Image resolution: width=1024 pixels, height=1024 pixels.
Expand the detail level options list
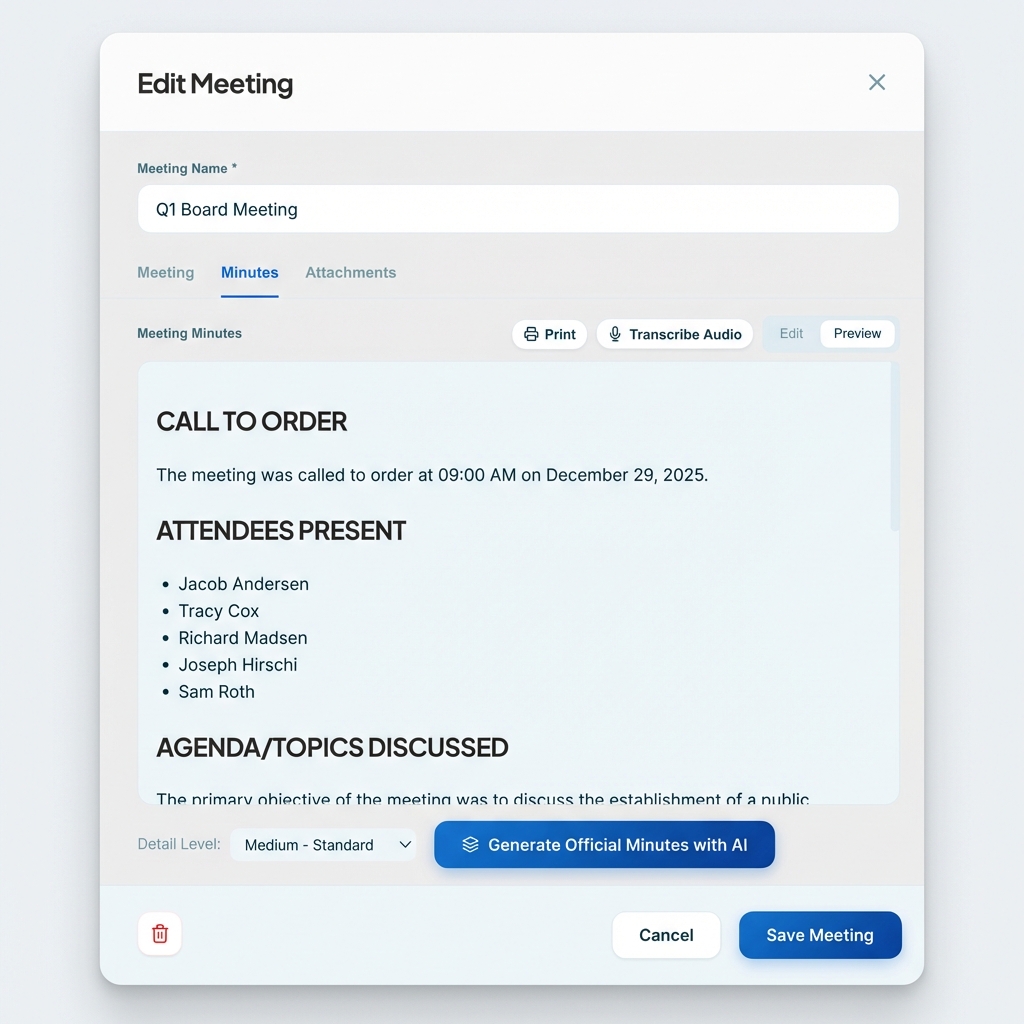coord(323,844)
